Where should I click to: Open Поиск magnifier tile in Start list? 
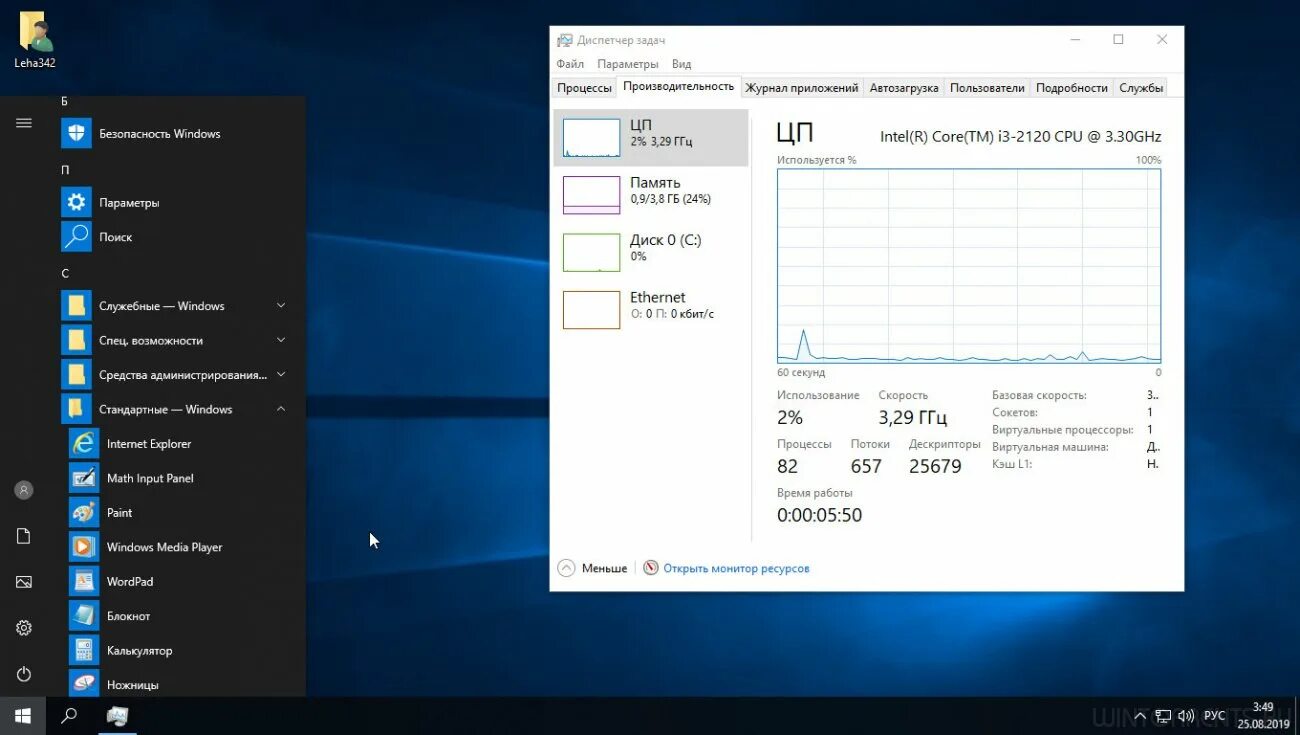(76, 237)
